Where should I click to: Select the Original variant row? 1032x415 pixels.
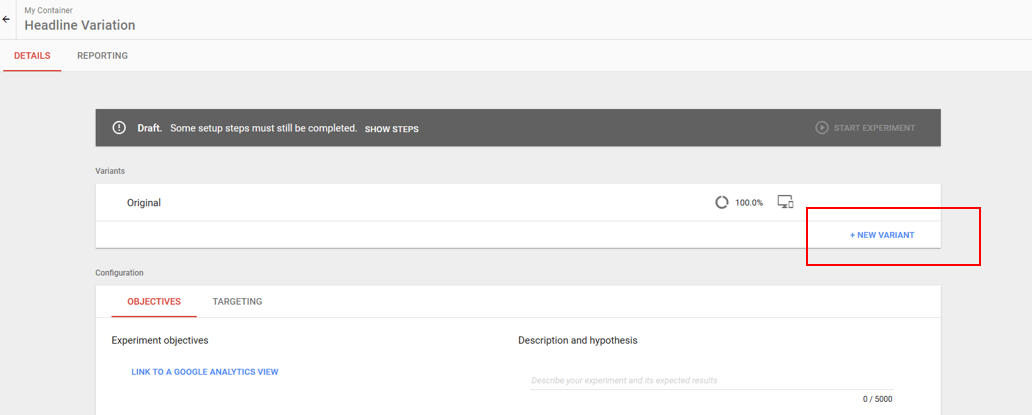(x=518, y=203)
